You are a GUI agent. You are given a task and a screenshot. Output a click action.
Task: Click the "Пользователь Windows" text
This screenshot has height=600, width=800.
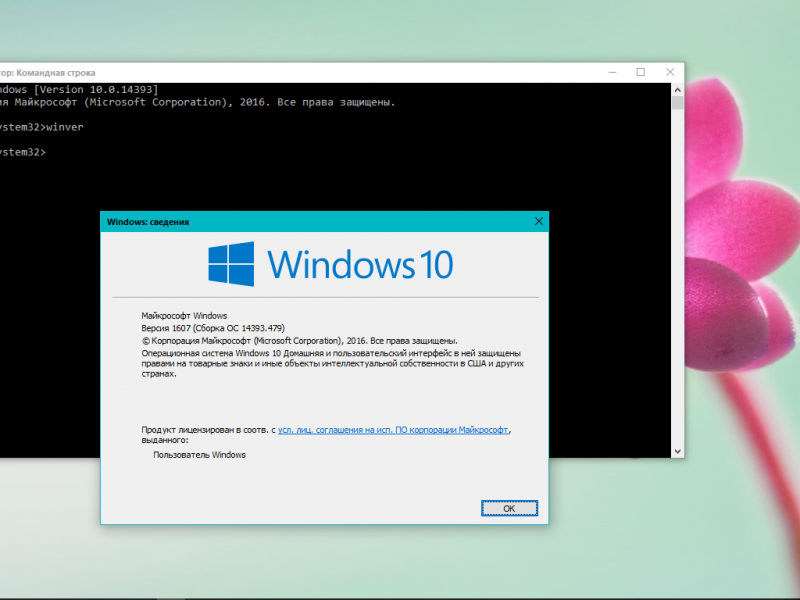click(199, 455)
